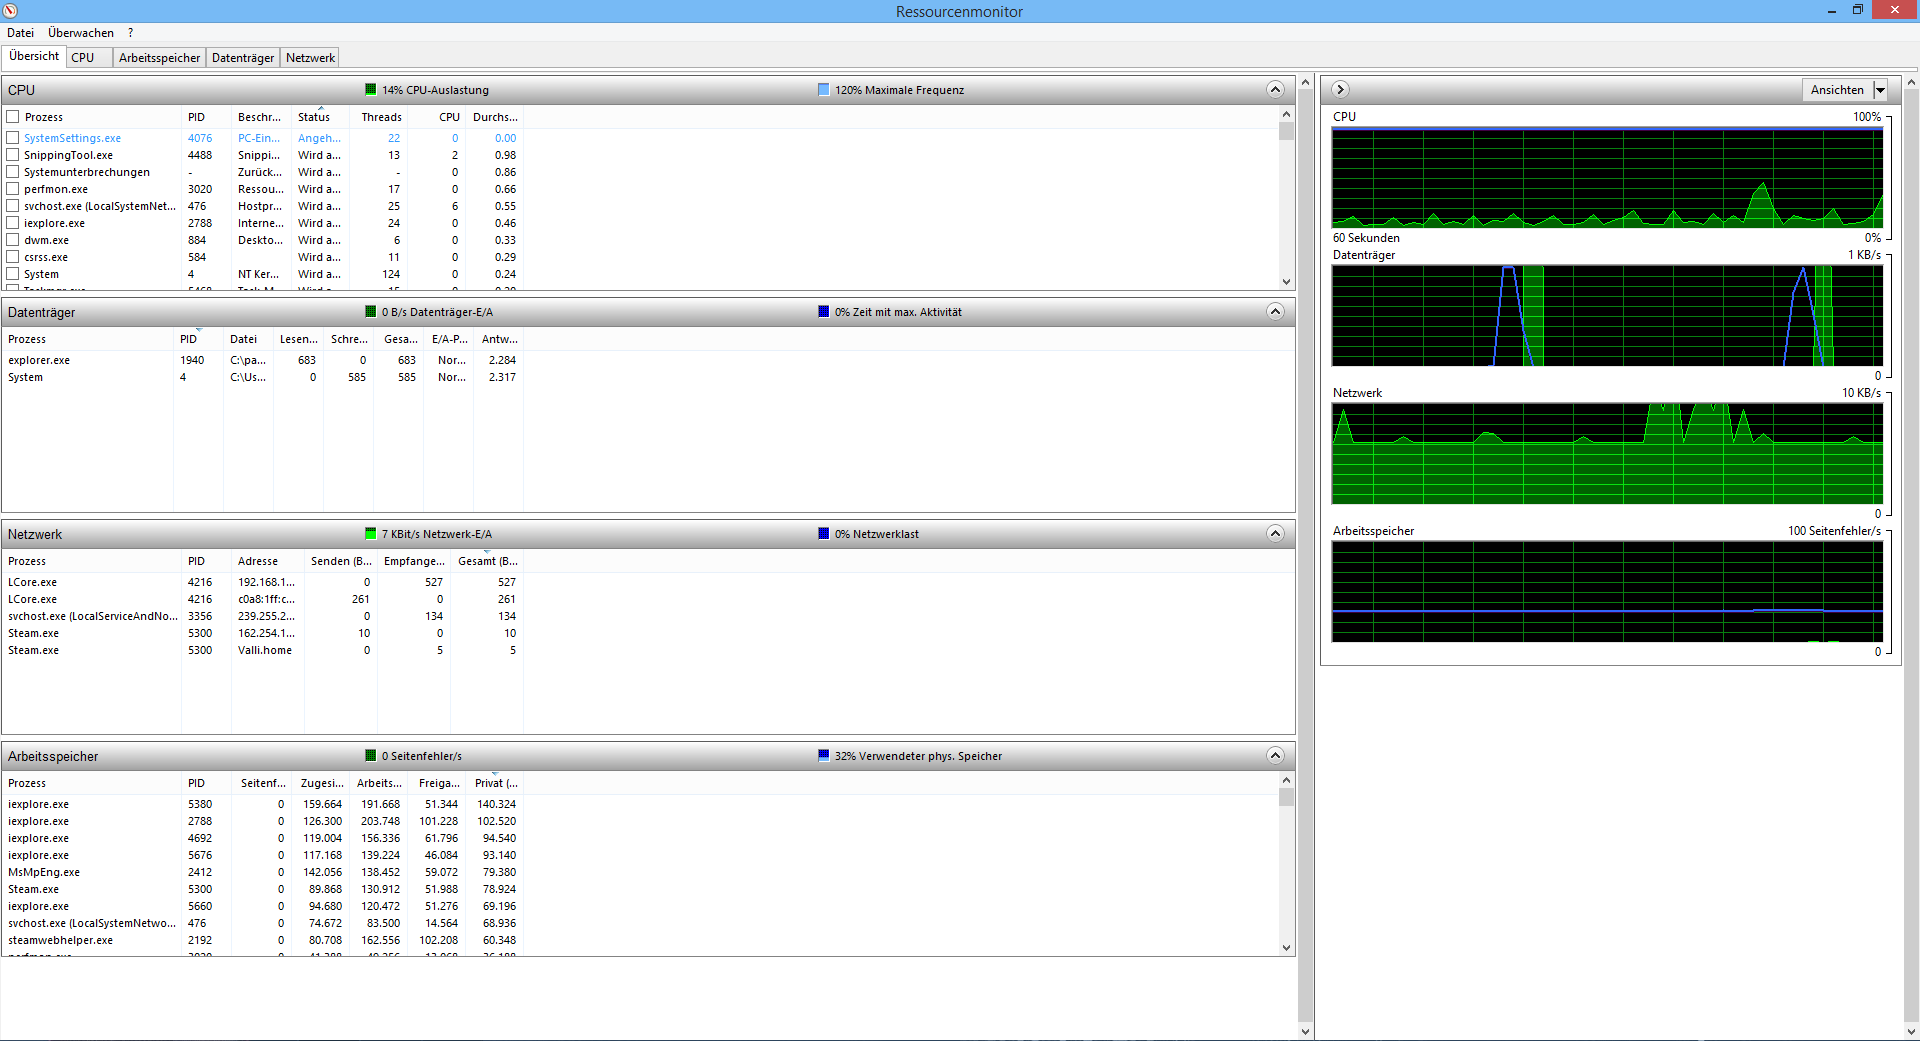The image size is (1920, 1041).
Task: Click the Datenträger-E/A legend square
Action: pyautogui.click(x=371, y=311)
